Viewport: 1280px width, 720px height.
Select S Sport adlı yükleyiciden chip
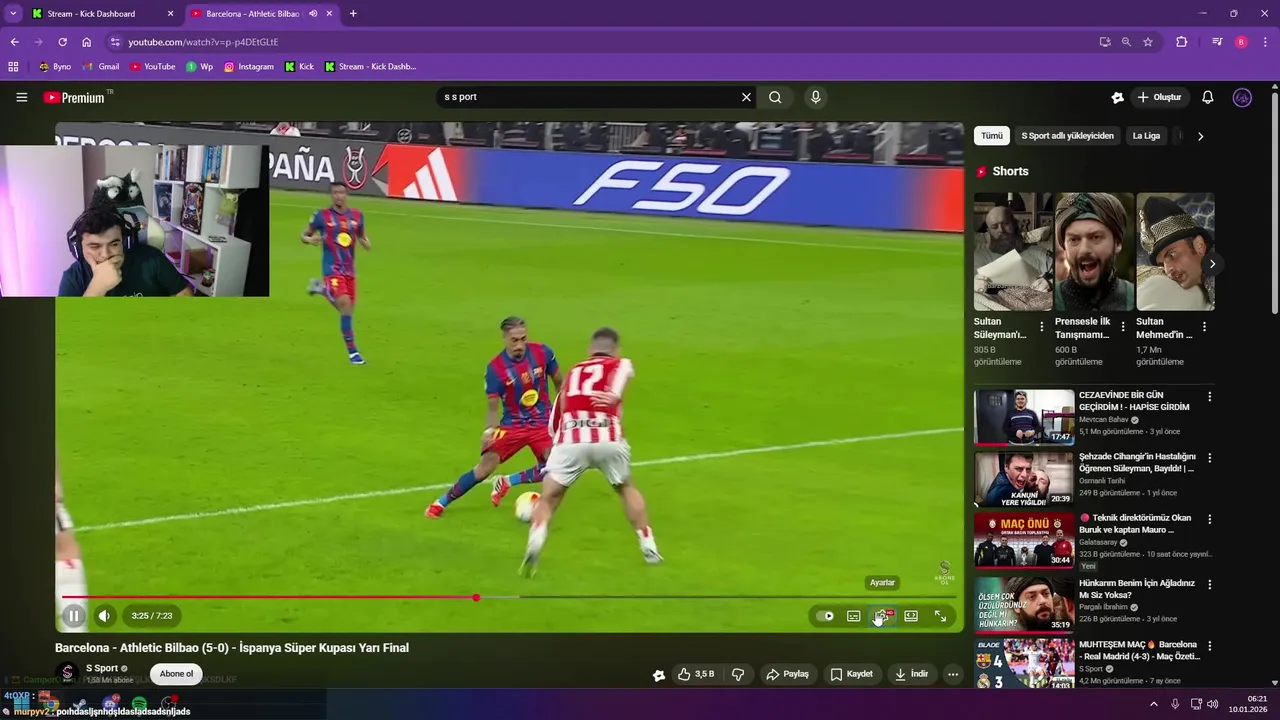click(1067, 136)
